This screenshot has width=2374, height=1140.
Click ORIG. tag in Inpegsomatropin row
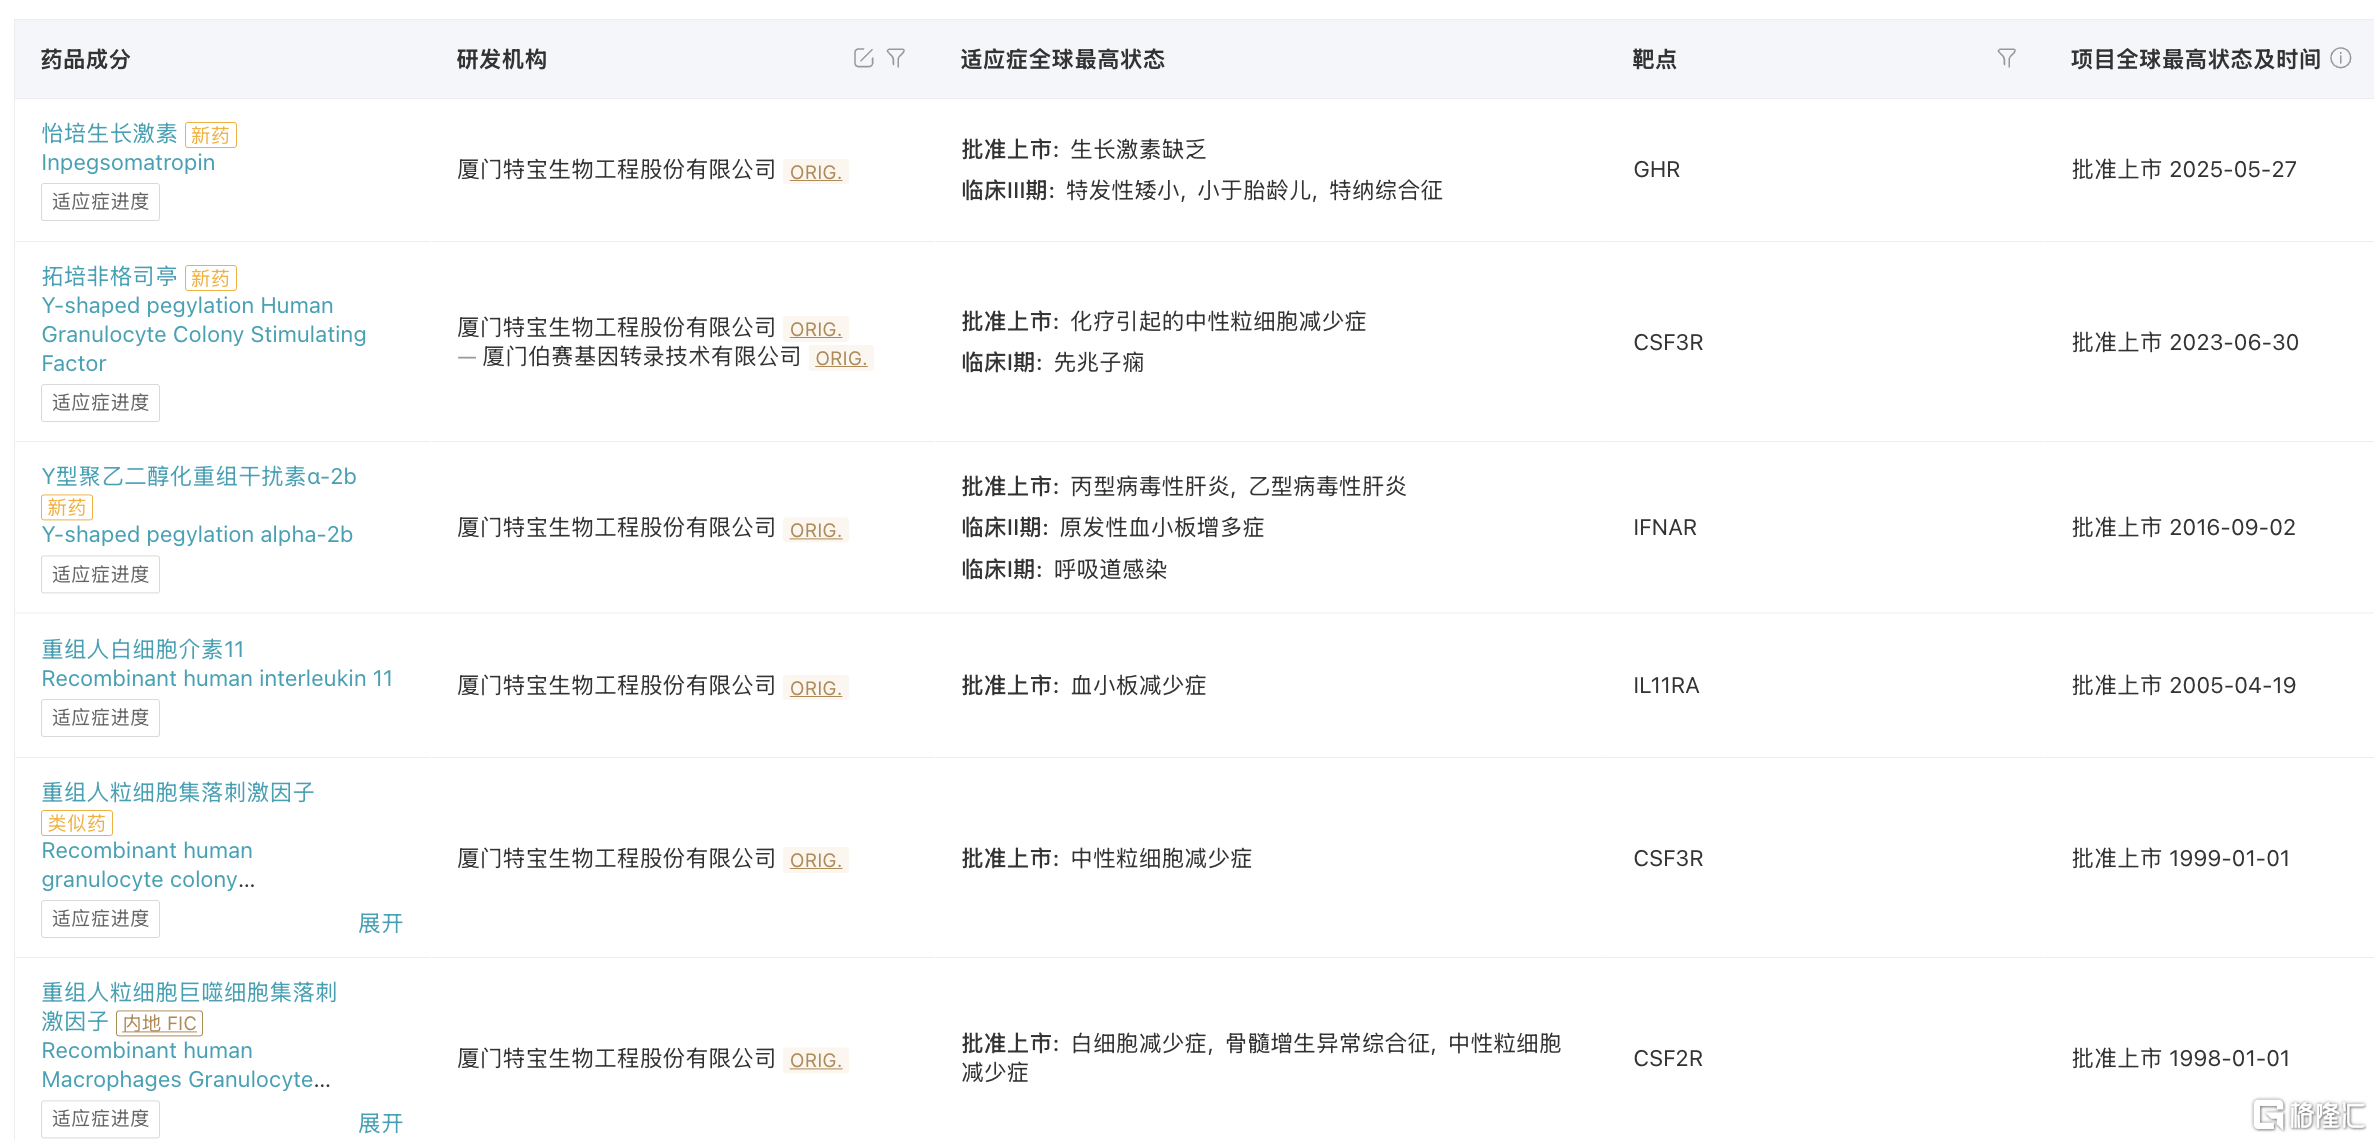816,172
